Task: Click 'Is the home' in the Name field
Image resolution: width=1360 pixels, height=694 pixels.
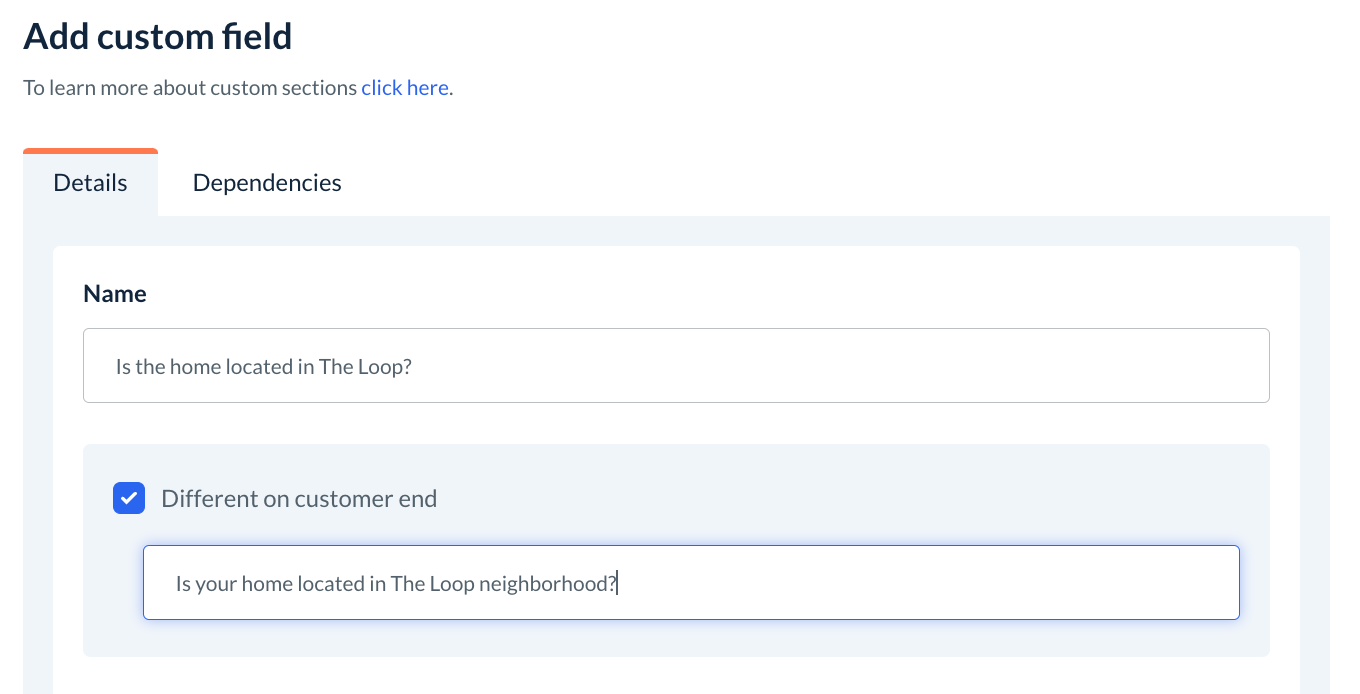Action: point(163,367)
